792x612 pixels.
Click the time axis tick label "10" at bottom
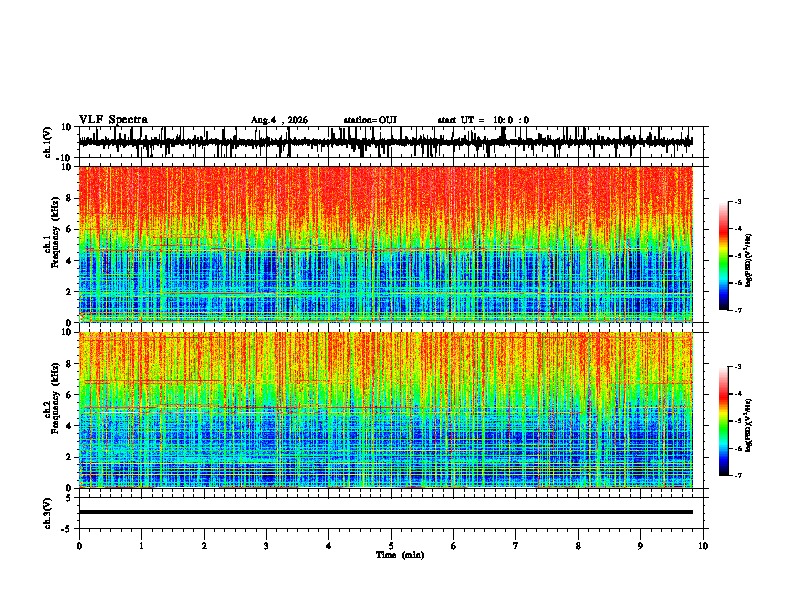click(x=703, y=546)
